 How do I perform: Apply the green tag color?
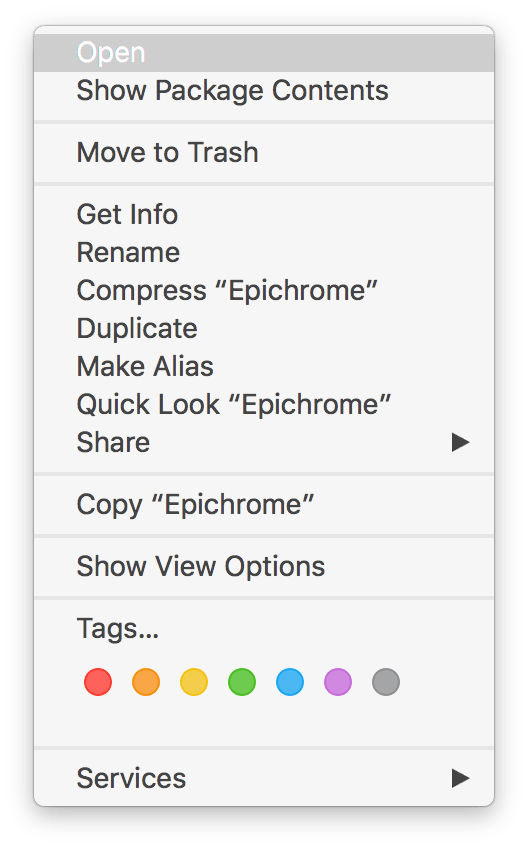click(242, 681)
